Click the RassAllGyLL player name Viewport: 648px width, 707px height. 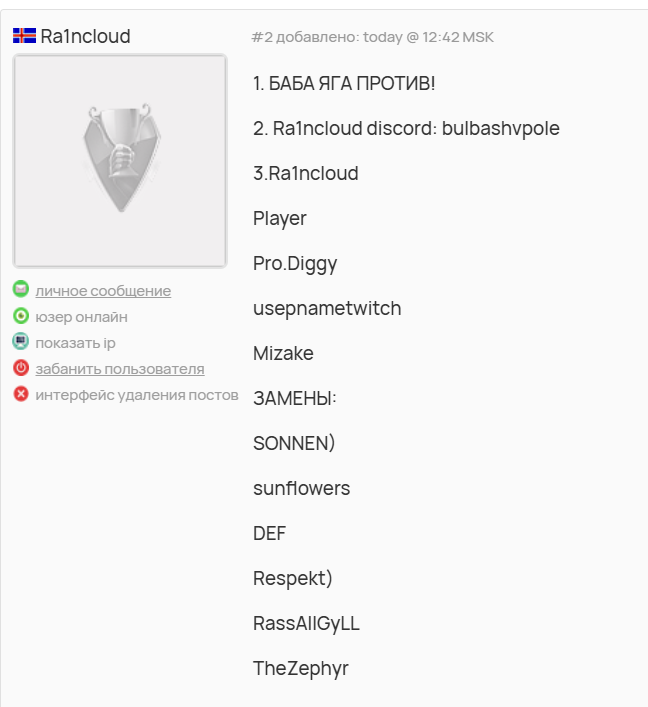(x=306, y=624)
